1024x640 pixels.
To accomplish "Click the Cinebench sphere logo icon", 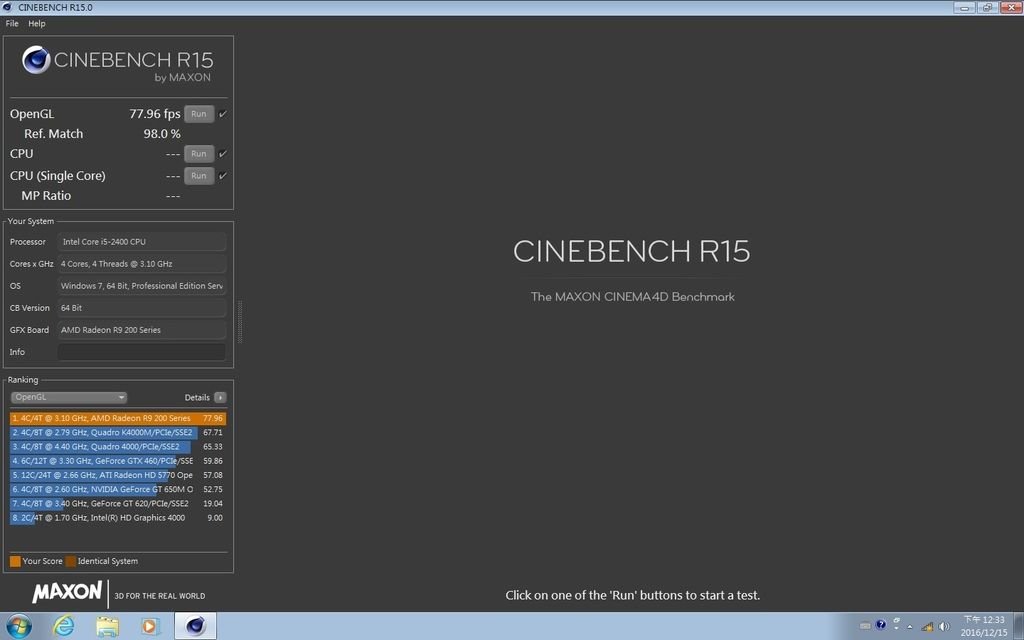I will [36, 60].
